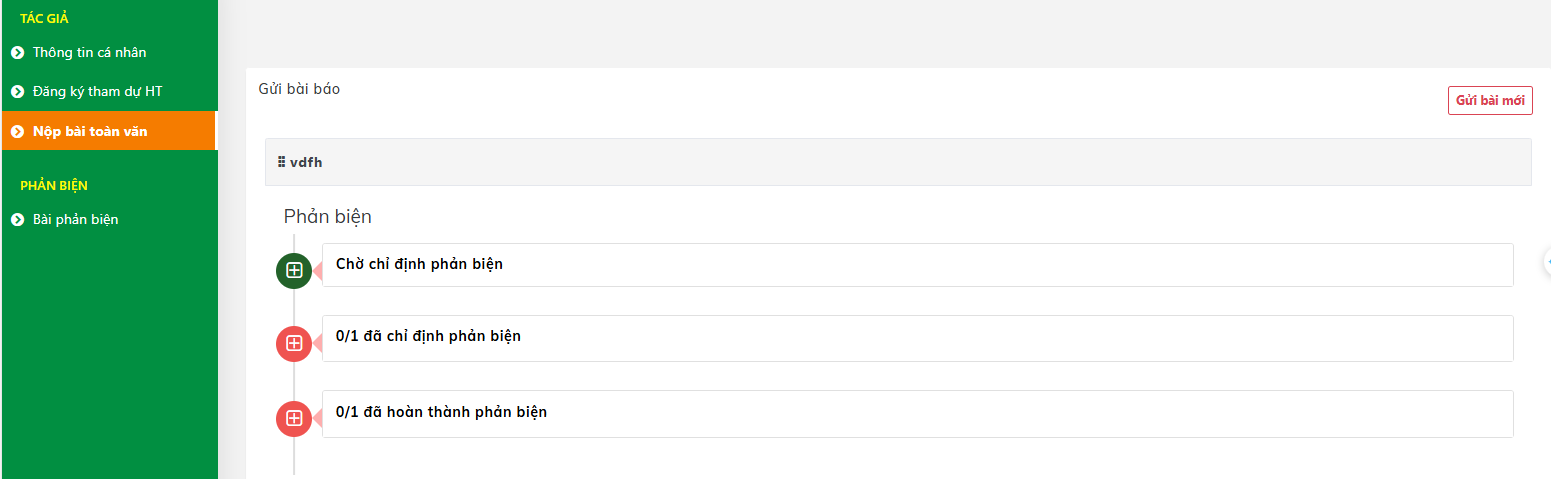This screenshot has height=479, width=1551.
Task: Click the red plus icon for đã chỉ định phản biện
Action: [x=294, y=343]
